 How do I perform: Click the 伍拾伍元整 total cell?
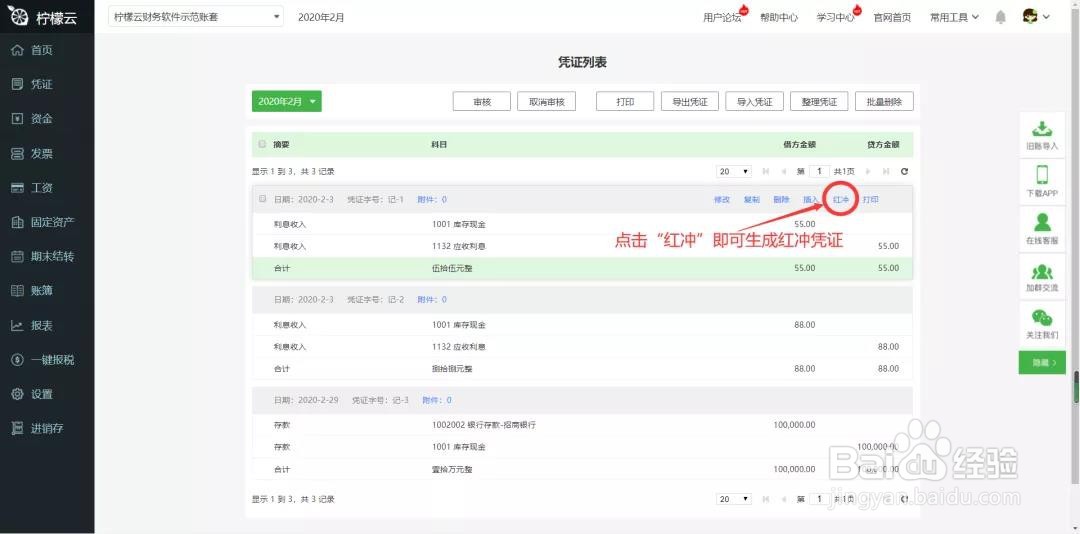[x=452, y=268]
